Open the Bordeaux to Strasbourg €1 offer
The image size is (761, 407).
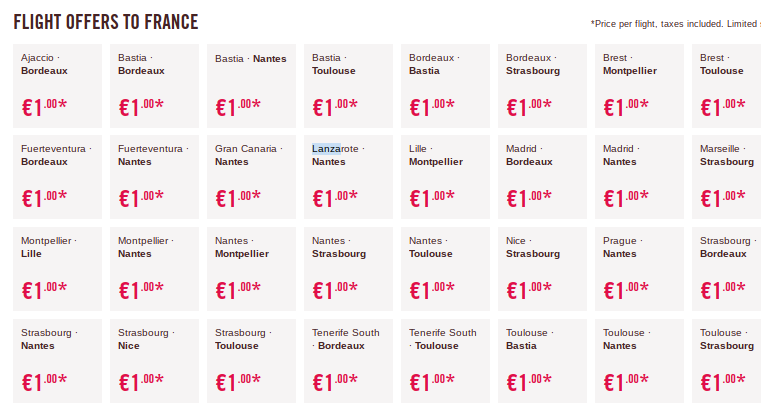click(542, 85)
